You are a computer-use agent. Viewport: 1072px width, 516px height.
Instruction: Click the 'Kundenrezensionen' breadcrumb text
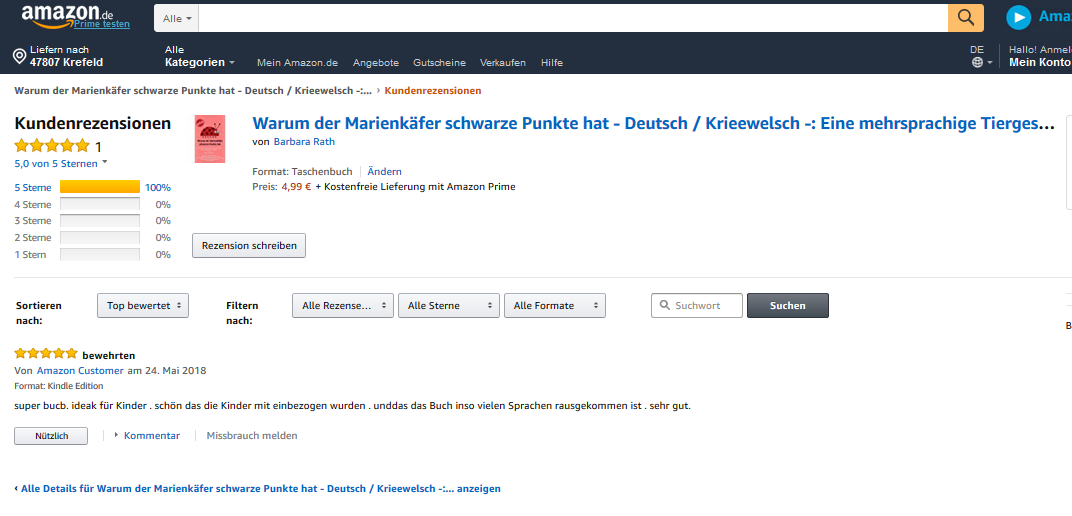click(x=433, y=90)
